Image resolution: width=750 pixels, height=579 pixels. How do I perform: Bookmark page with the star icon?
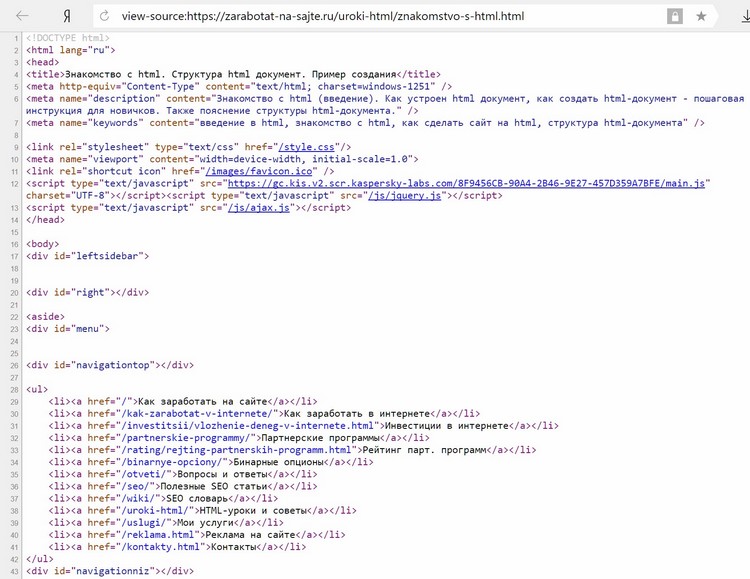pos(701,16)
